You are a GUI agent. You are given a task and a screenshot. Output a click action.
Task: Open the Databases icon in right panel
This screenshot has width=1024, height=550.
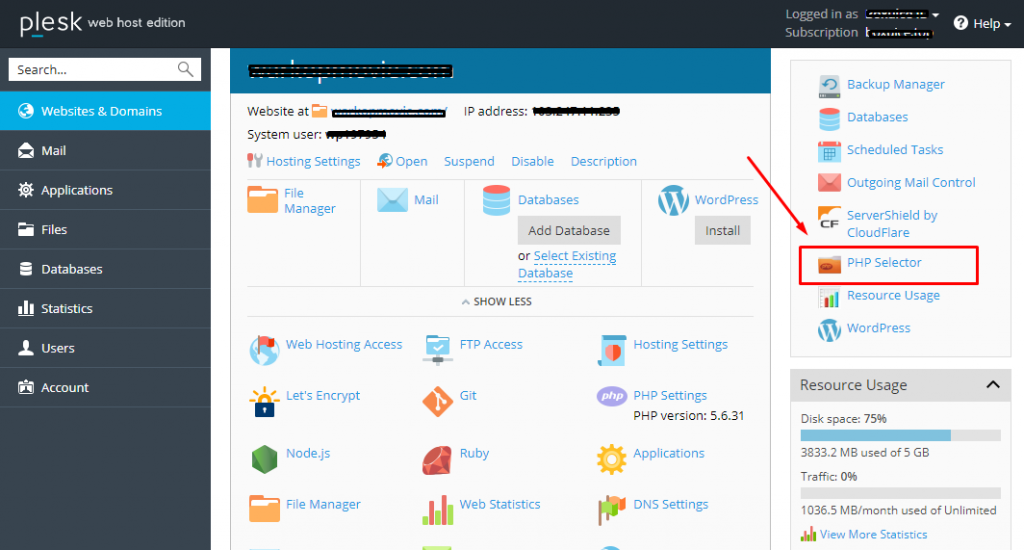(829, 118)
